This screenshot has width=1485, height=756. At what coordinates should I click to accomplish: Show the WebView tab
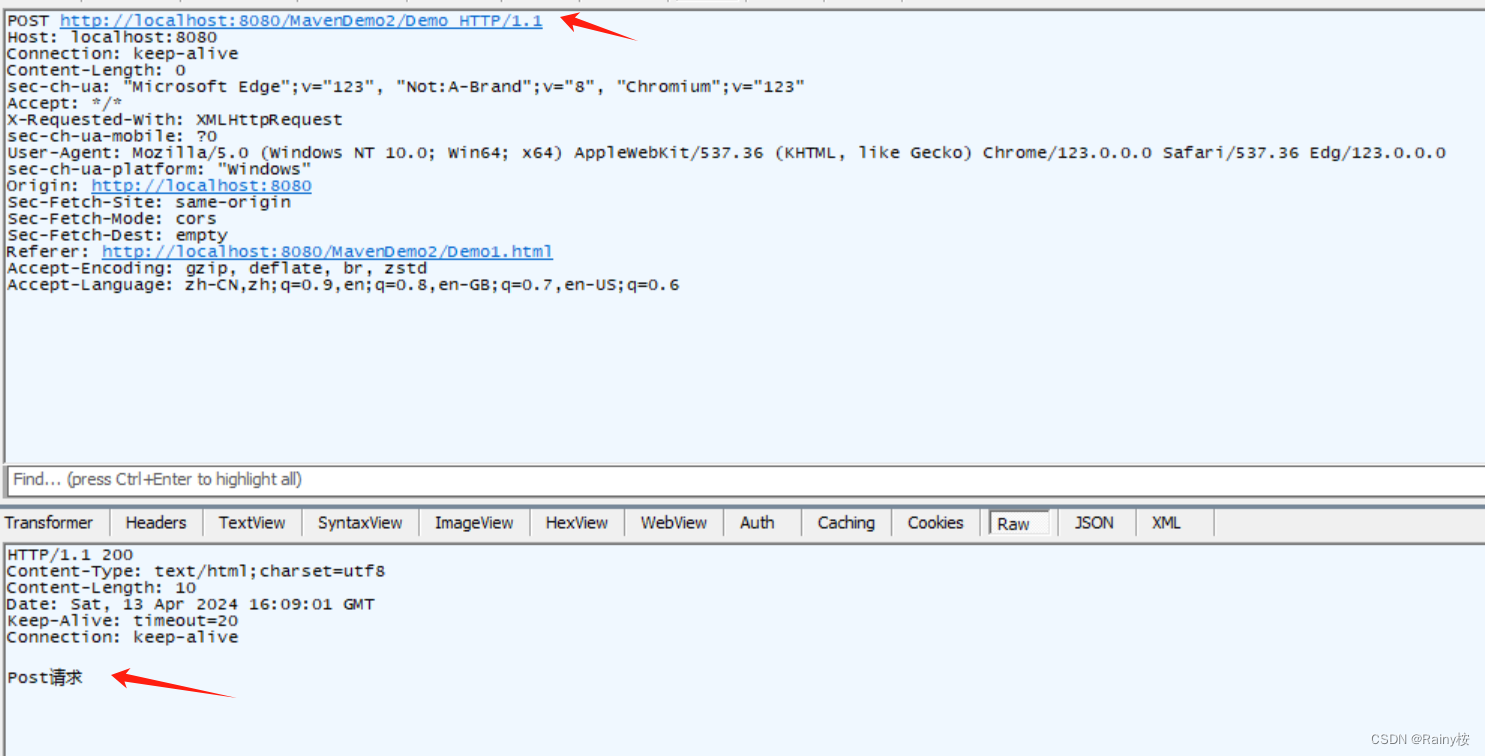coord(674,522)
